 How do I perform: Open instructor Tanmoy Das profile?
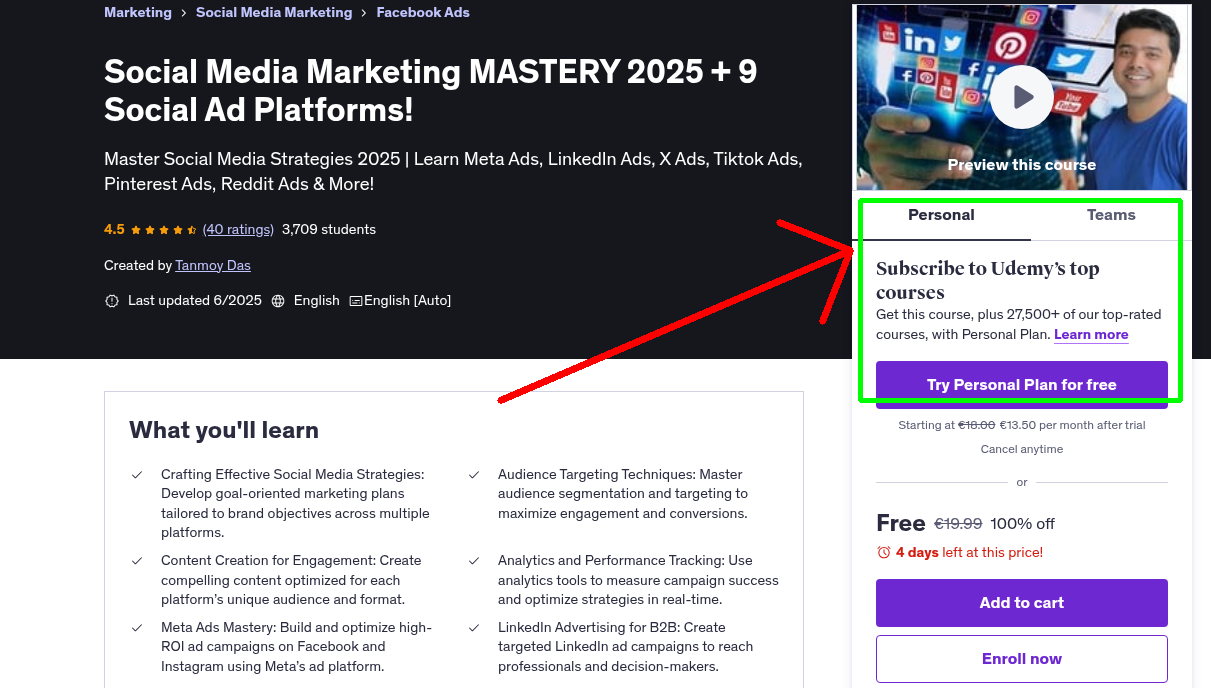tap(213, 265)
